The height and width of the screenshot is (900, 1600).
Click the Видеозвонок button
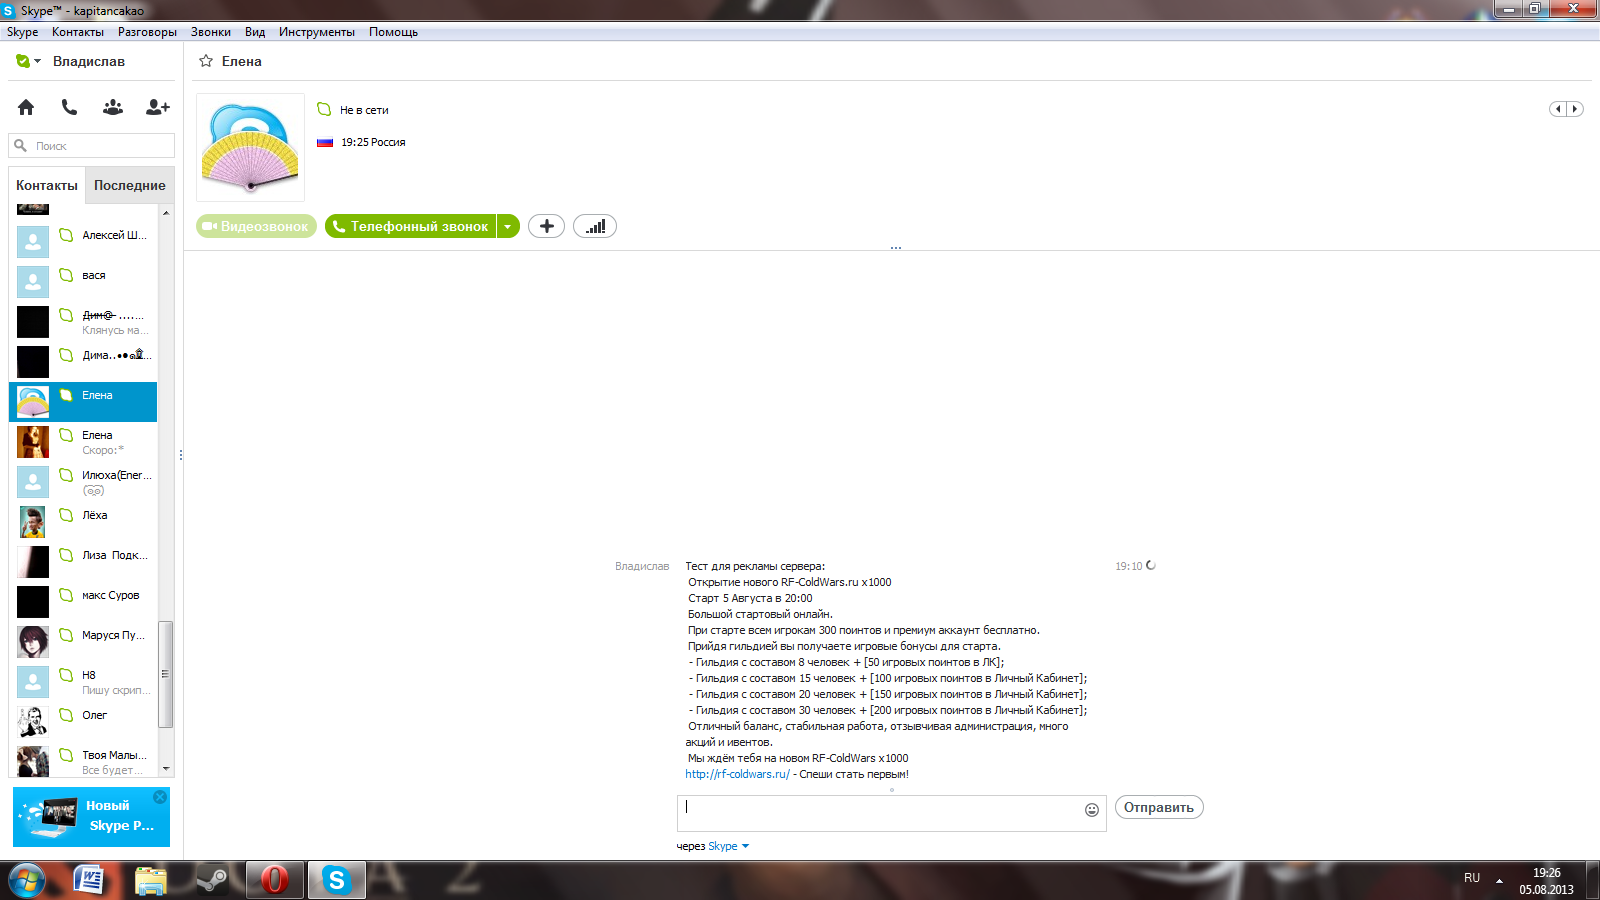[256, 226]
